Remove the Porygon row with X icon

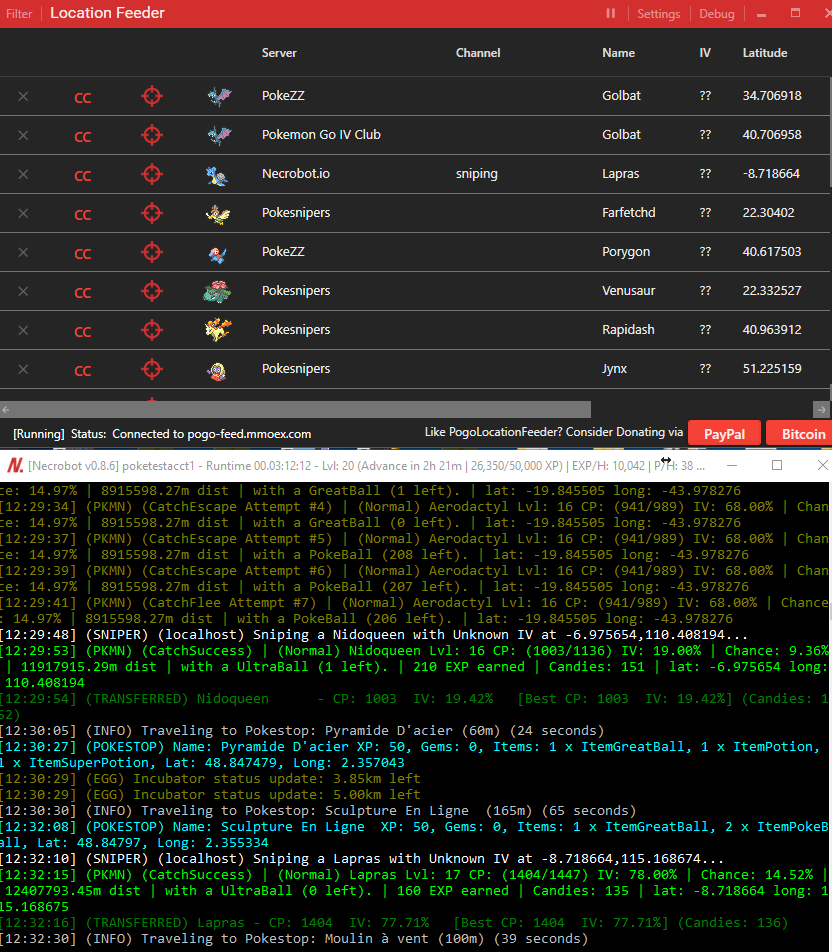click(23, 252)
